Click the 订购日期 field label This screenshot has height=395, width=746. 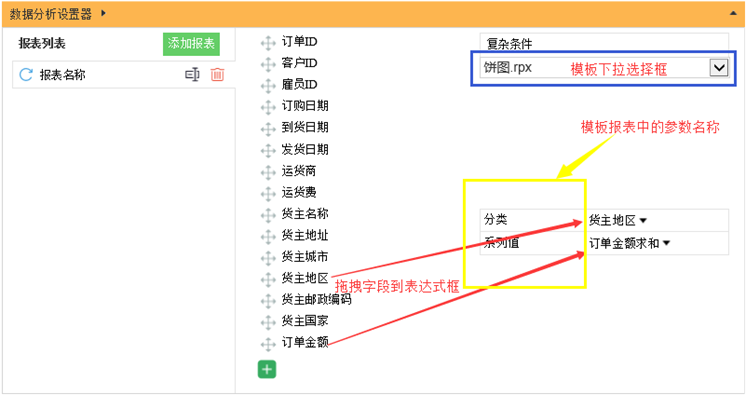click(305, 106)
